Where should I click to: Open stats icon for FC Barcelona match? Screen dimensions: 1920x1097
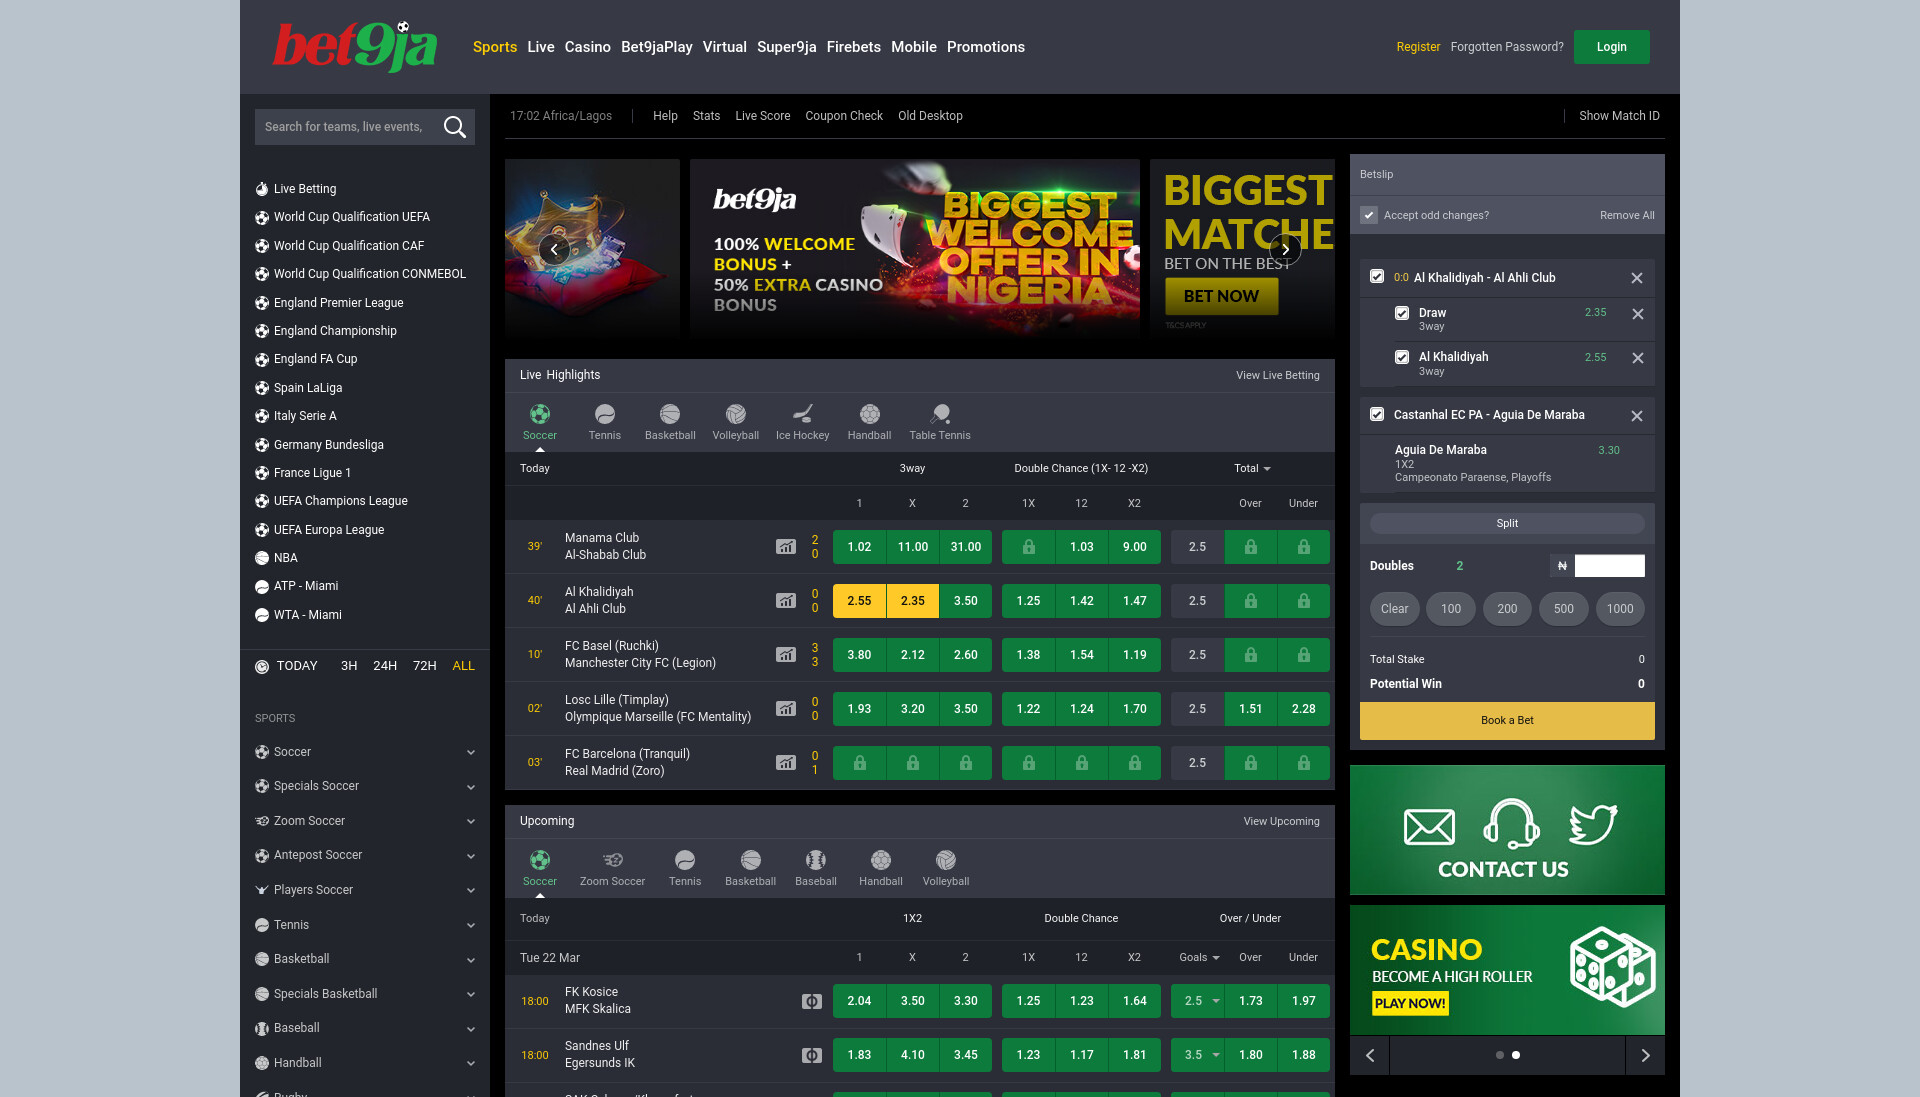(786, 763)
